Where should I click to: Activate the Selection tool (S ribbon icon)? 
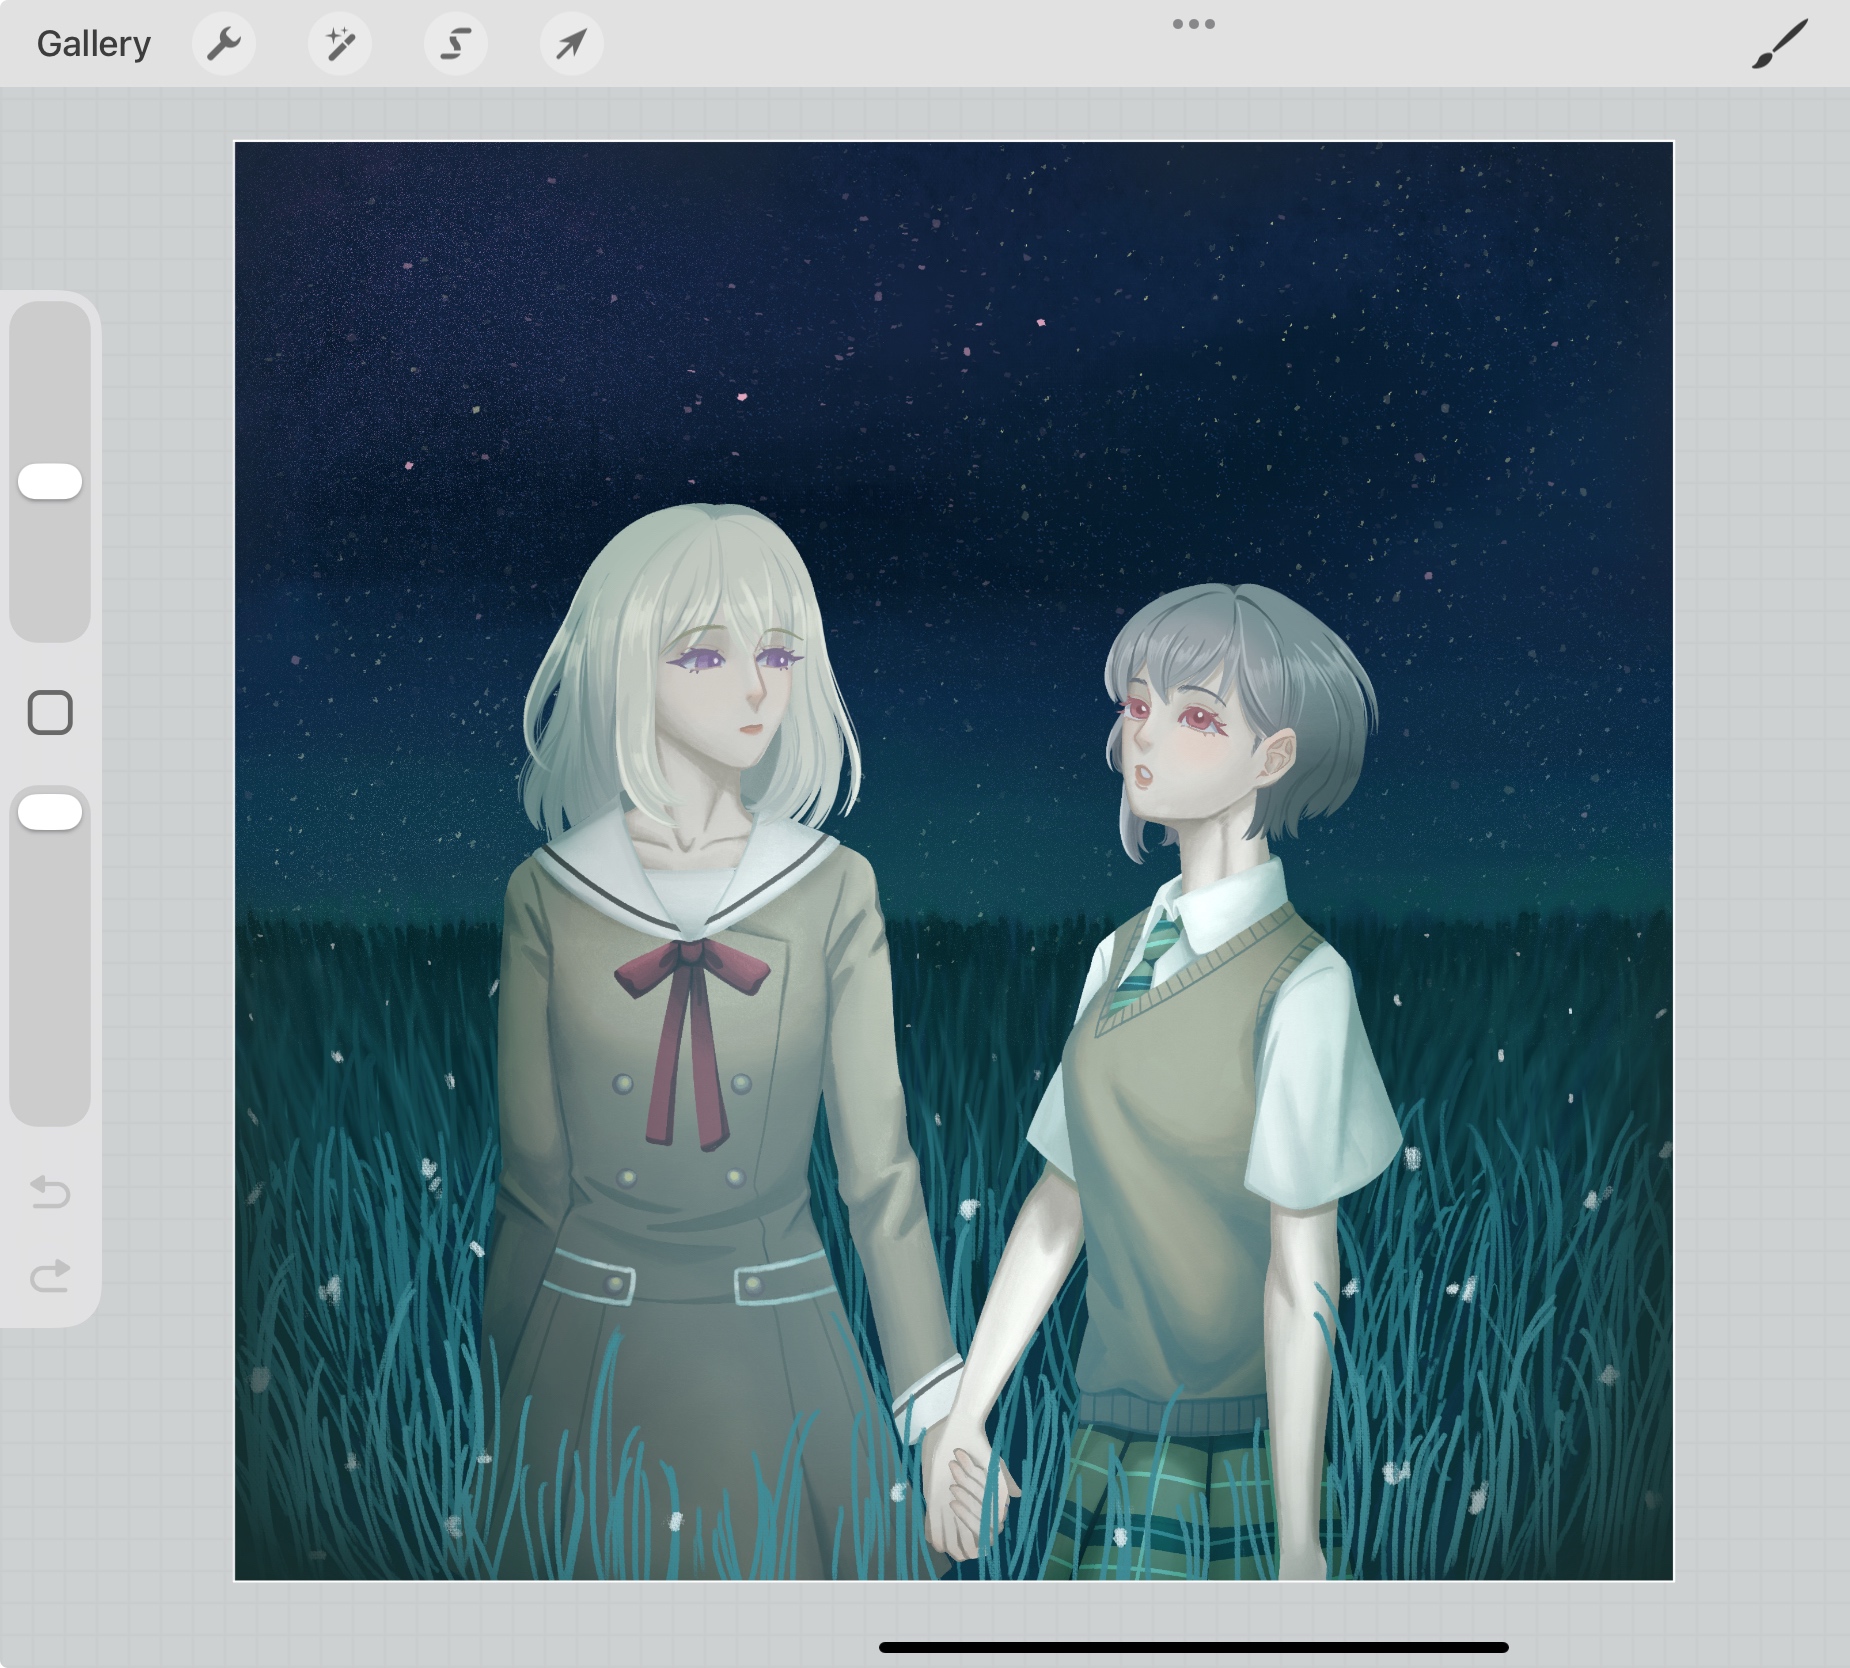tap(456, 44)
